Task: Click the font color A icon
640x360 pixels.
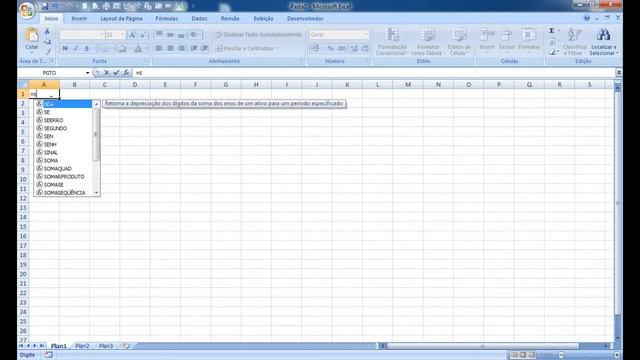Action: click(138, 49)
